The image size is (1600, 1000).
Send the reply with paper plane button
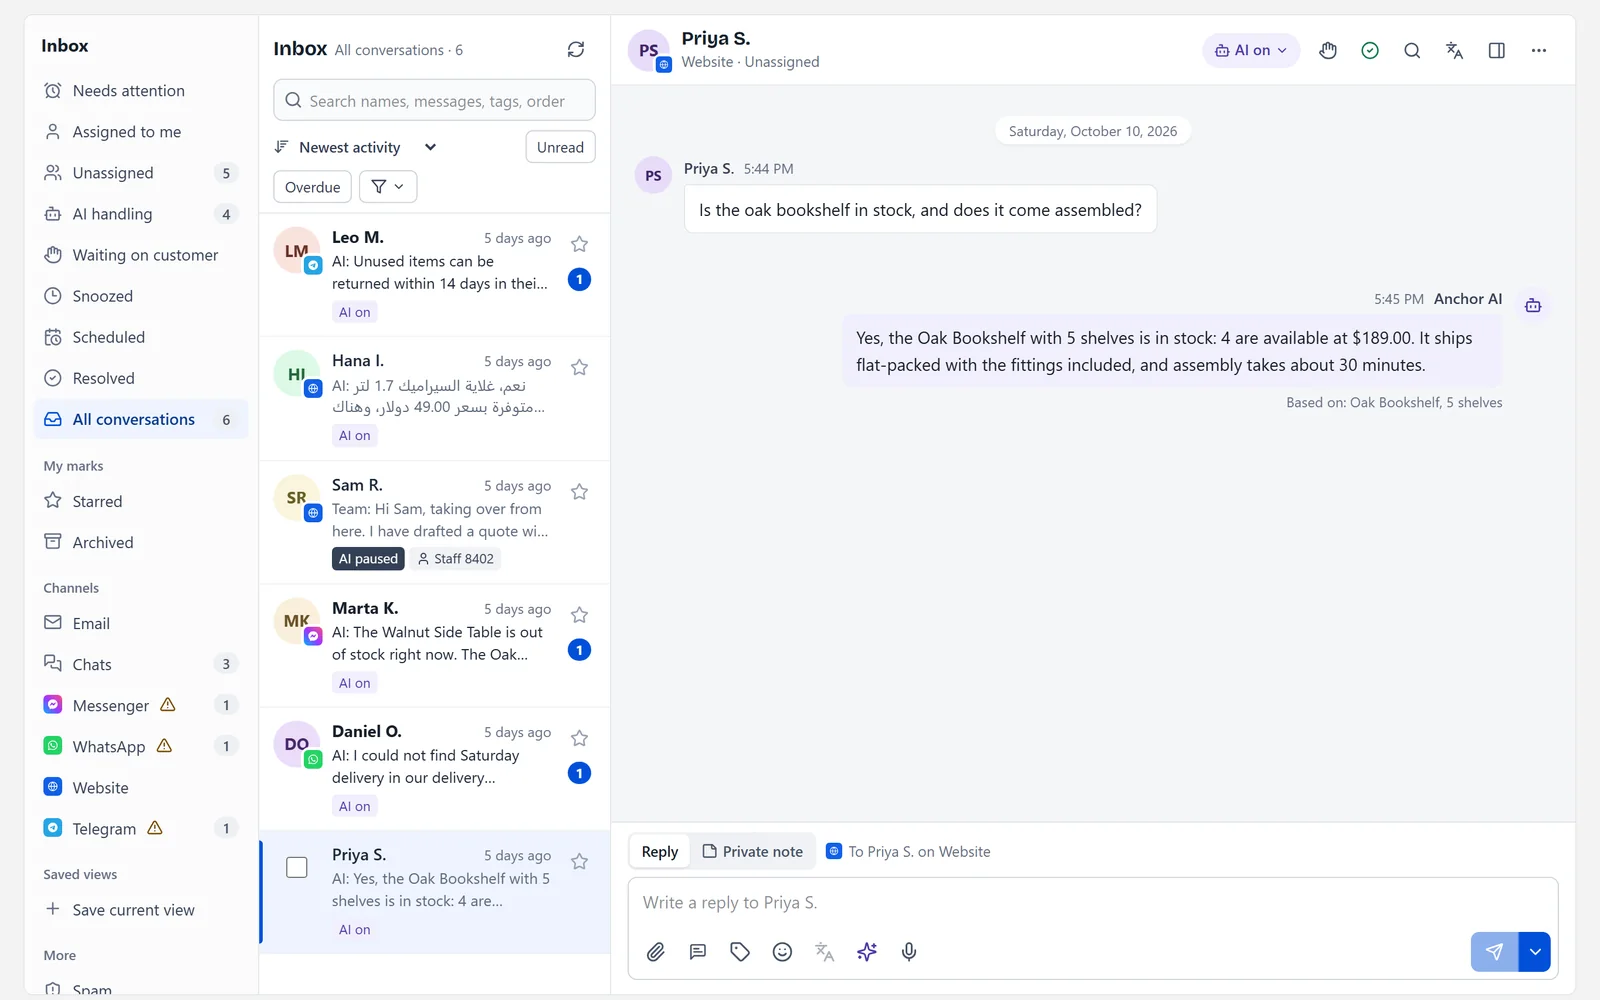(1494, 952)
